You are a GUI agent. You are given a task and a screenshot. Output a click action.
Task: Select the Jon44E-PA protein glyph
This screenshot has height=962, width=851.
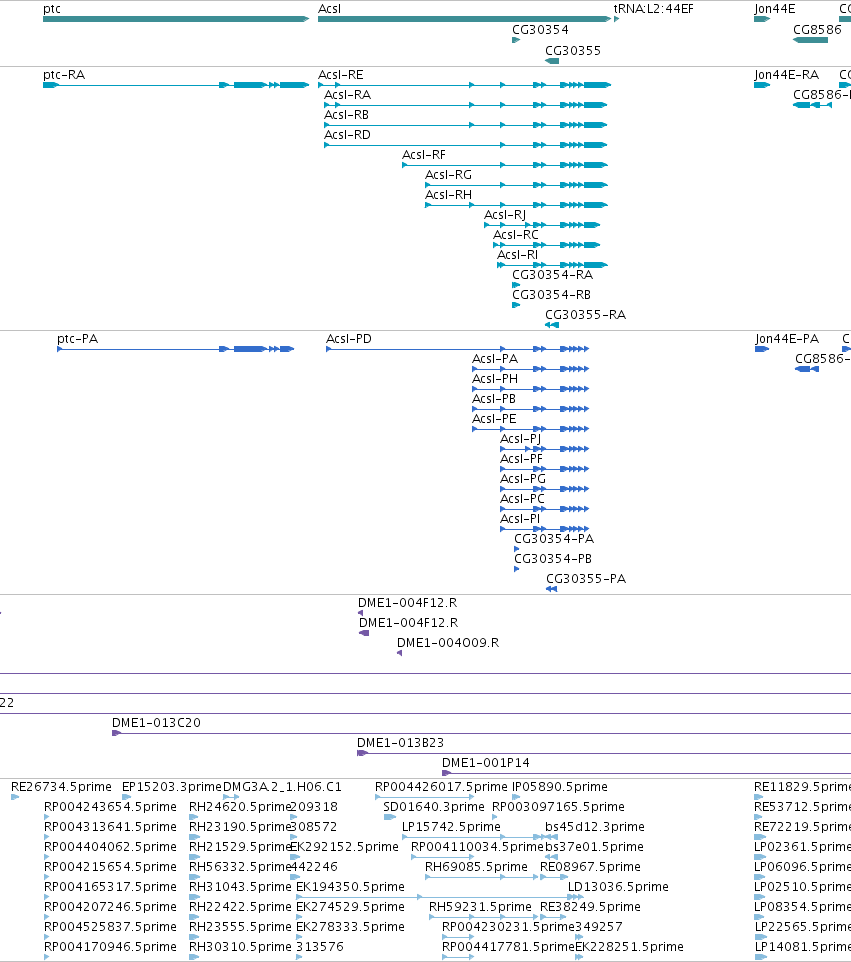tap(763, 349)
